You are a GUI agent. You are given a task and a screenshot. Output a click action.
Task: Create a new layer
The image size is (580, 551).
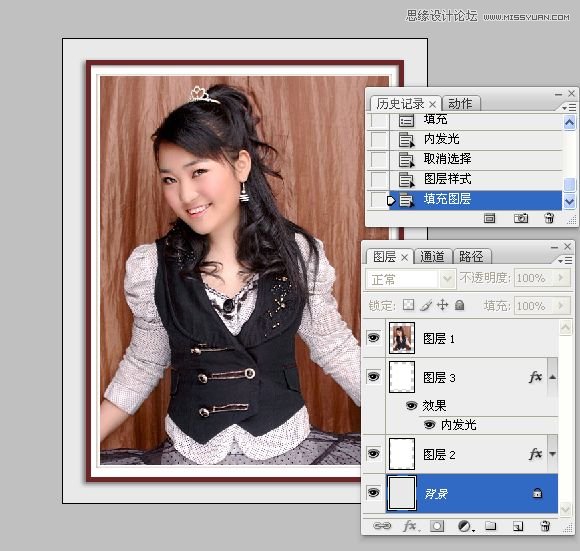coord(517,526)
